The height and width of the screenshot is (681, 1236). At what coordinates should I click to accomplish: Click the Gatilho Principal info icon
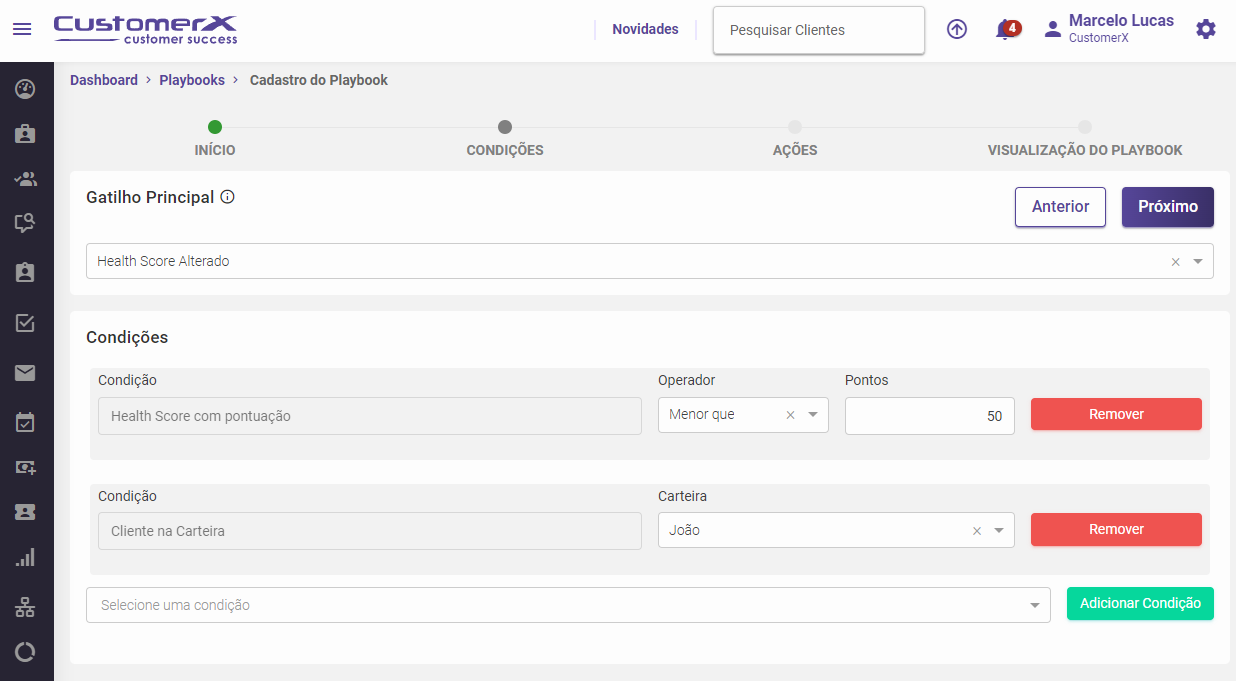click(228, 197)
